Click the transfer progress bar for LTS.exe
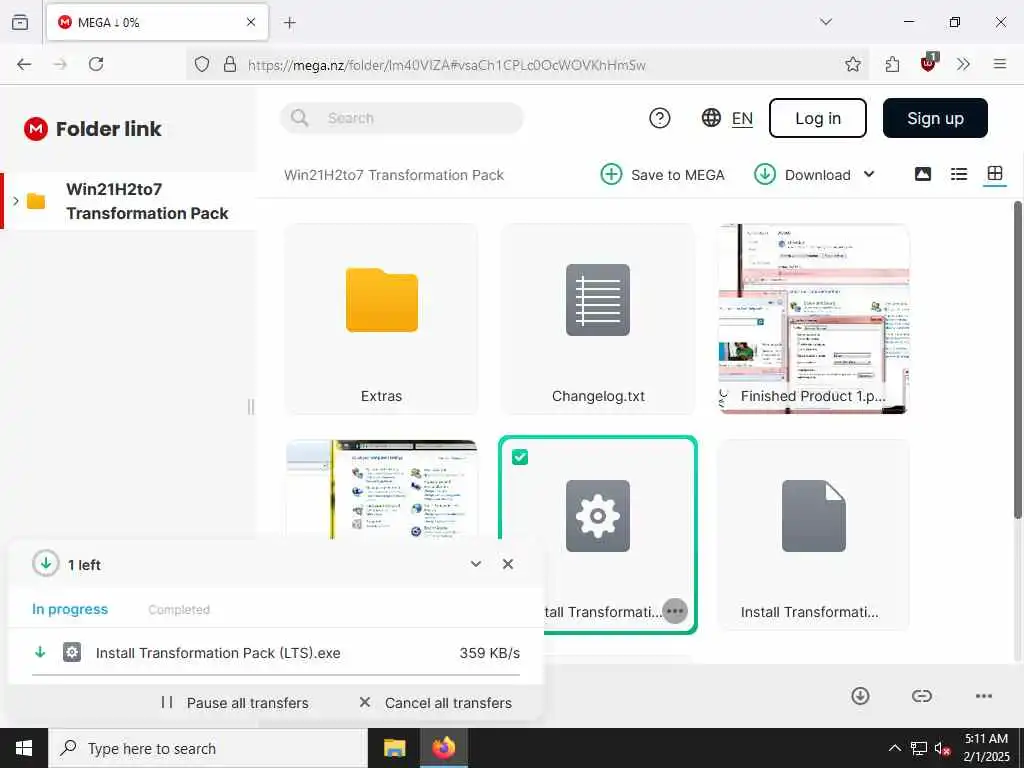The height and width of the screenshot is (768, 1024). [276, 674]
